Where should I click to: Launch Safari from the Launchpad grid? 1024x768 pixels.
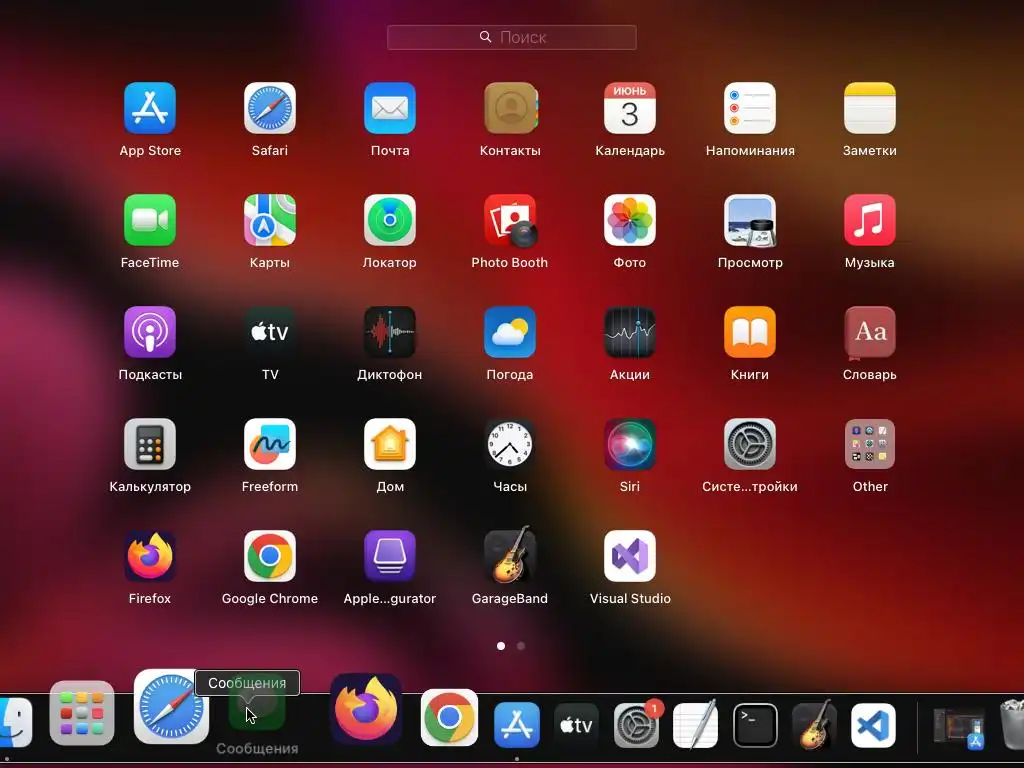[x=270, y=108]
